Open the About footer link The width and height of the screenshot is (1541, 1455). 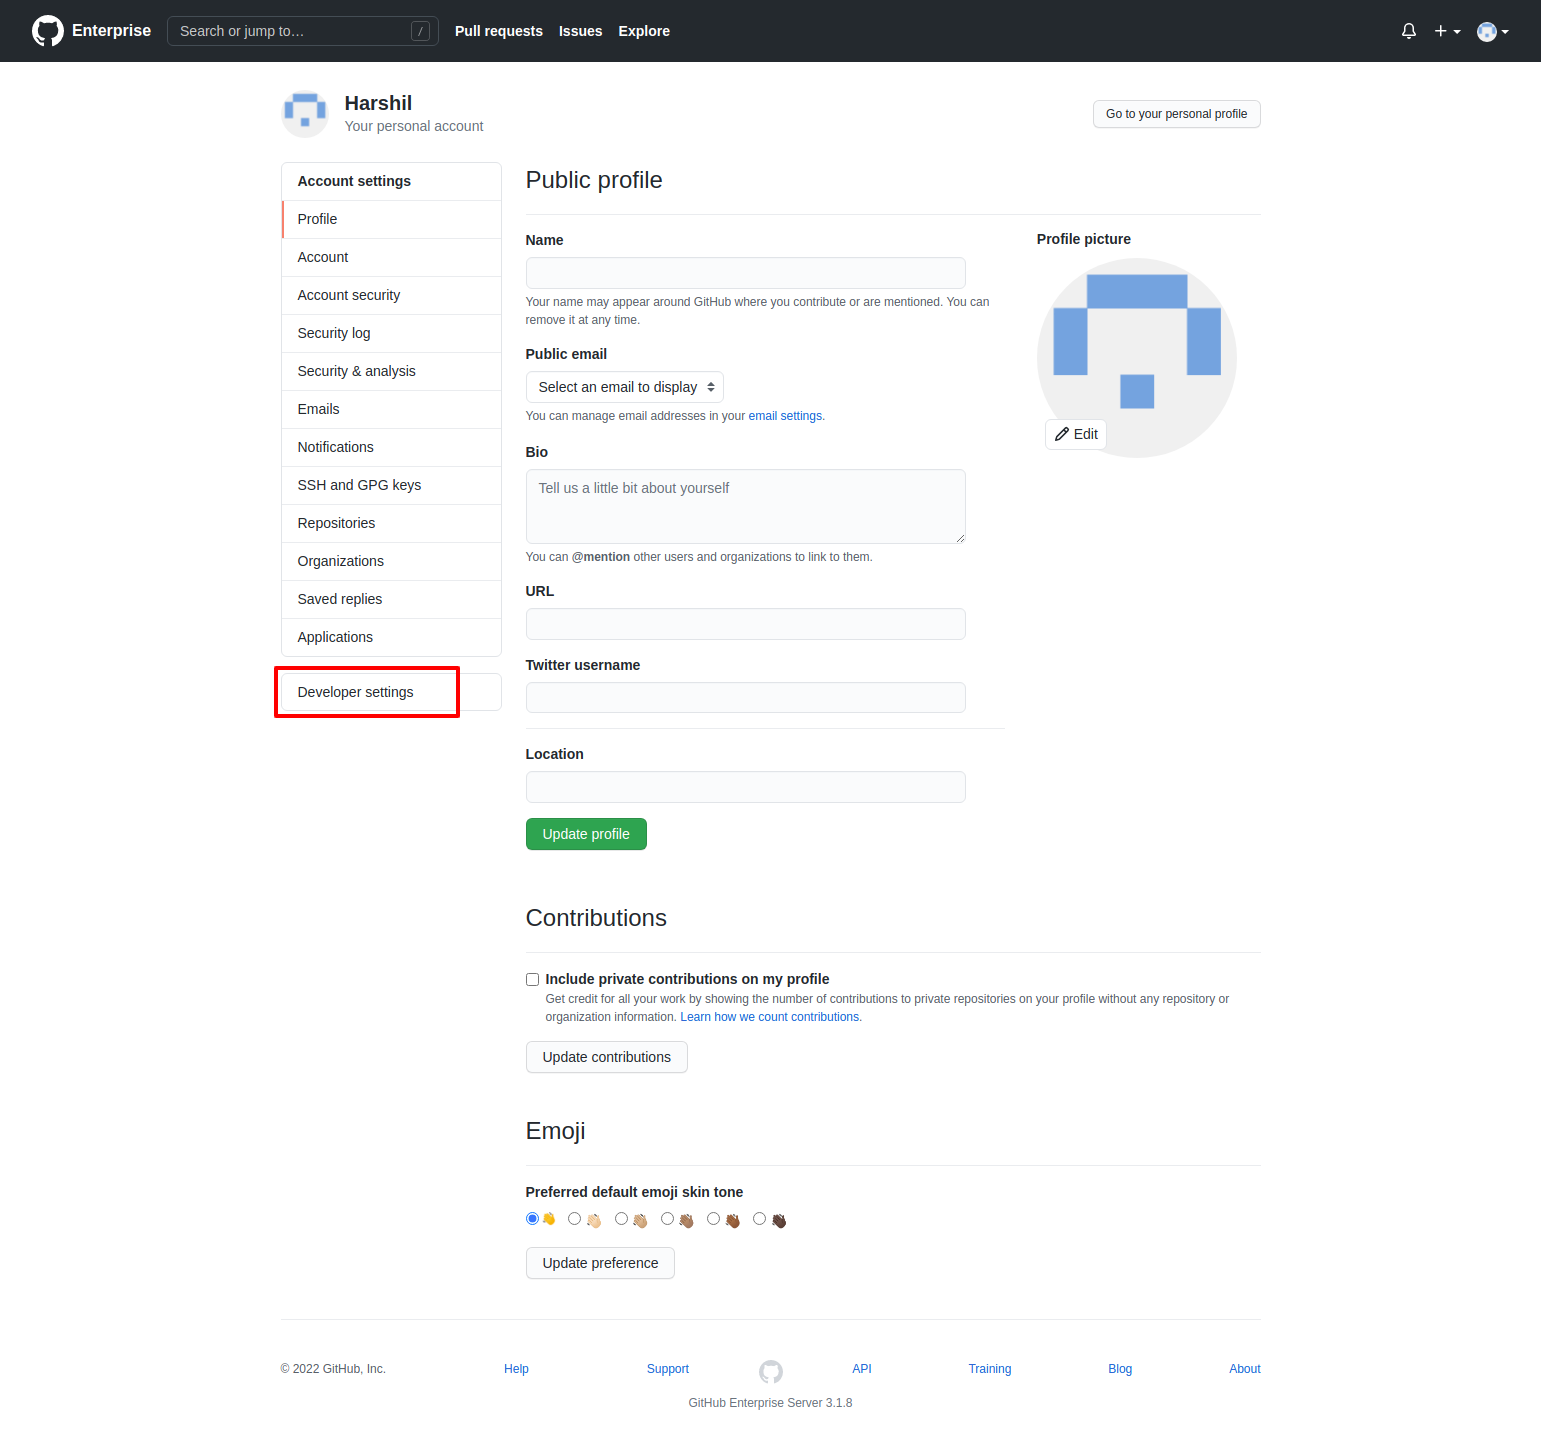click(x=1244, y=1369)
